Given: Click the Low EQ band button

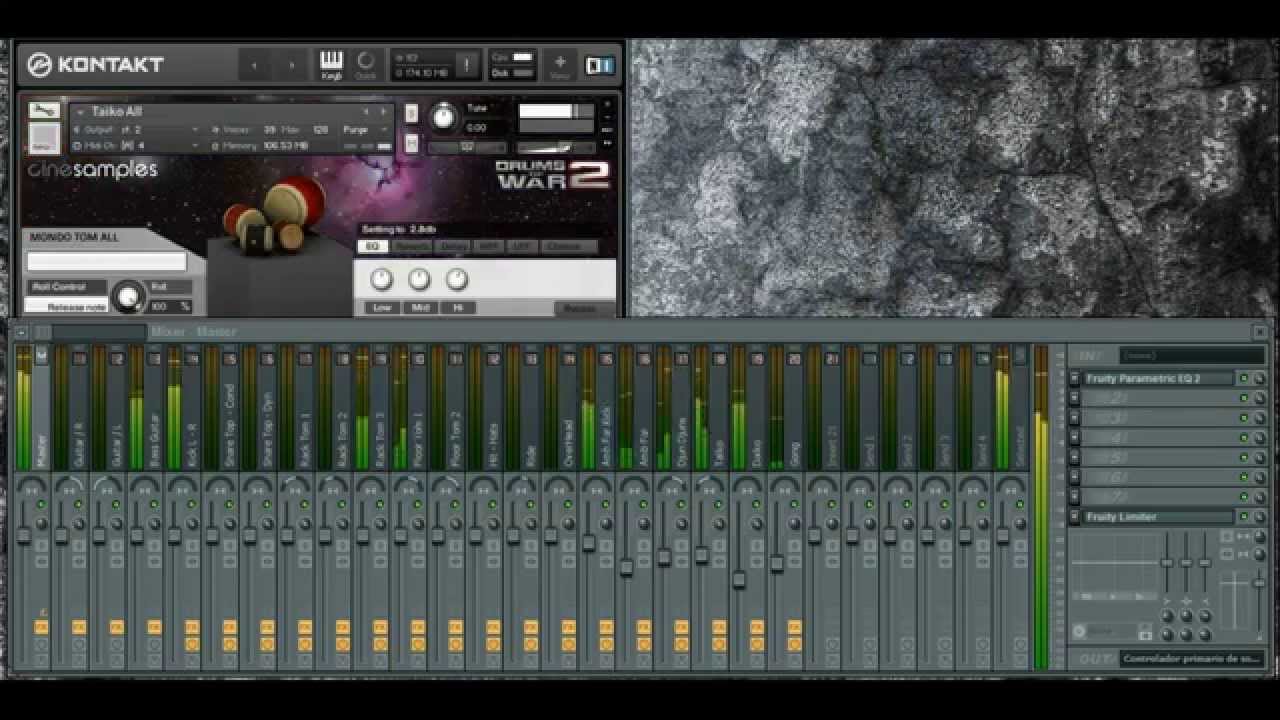Looking at the screenshot, I should [382, 307].
